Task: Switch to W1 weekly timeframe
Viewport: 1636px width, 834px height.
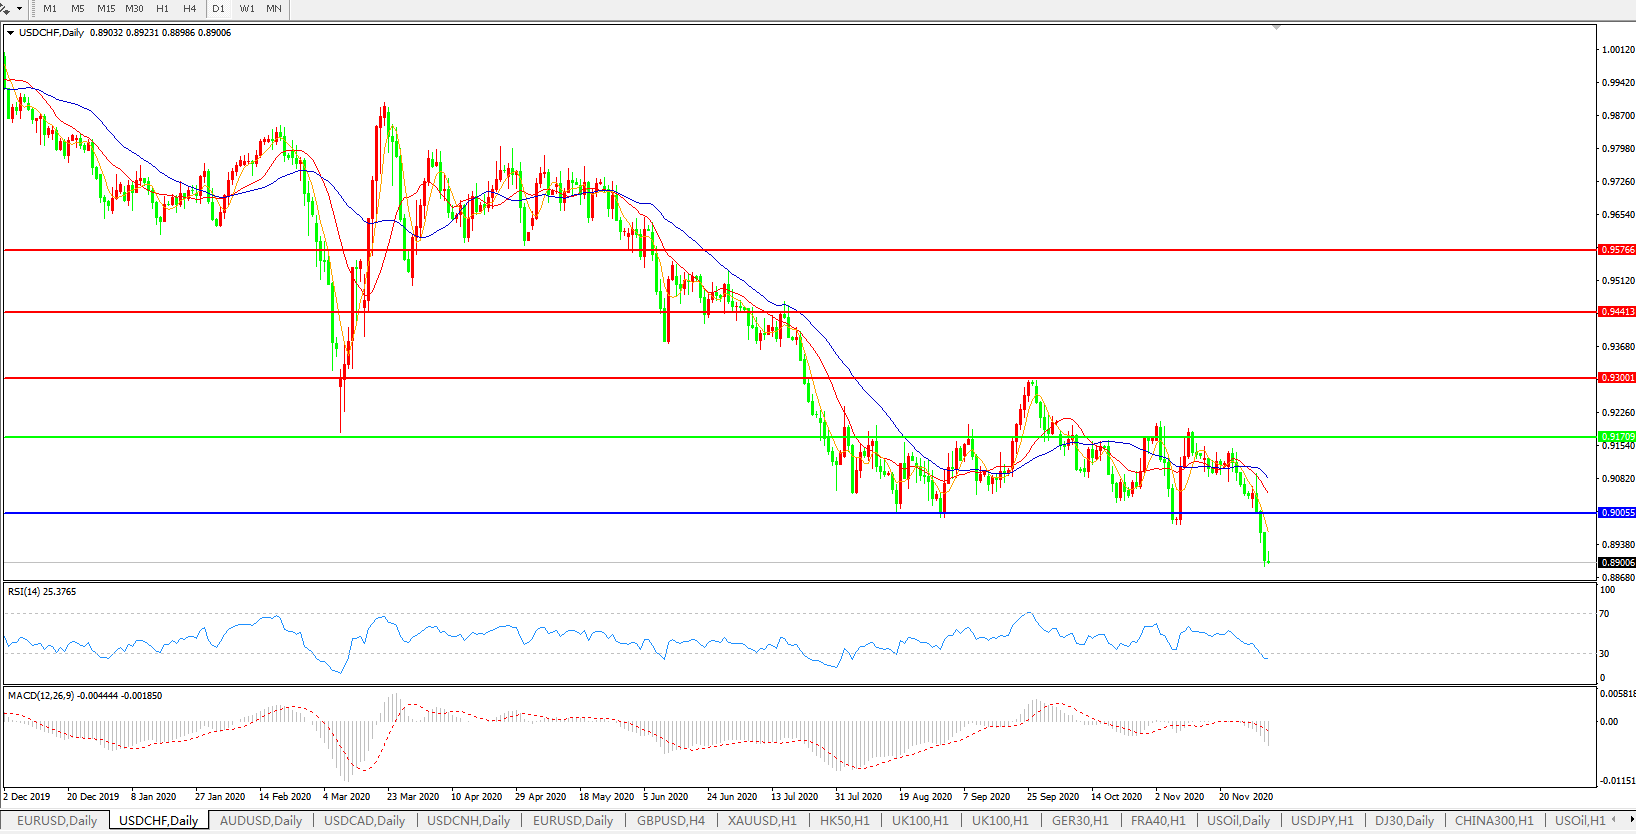Action: pyautogui.click(x=247, y=9)
